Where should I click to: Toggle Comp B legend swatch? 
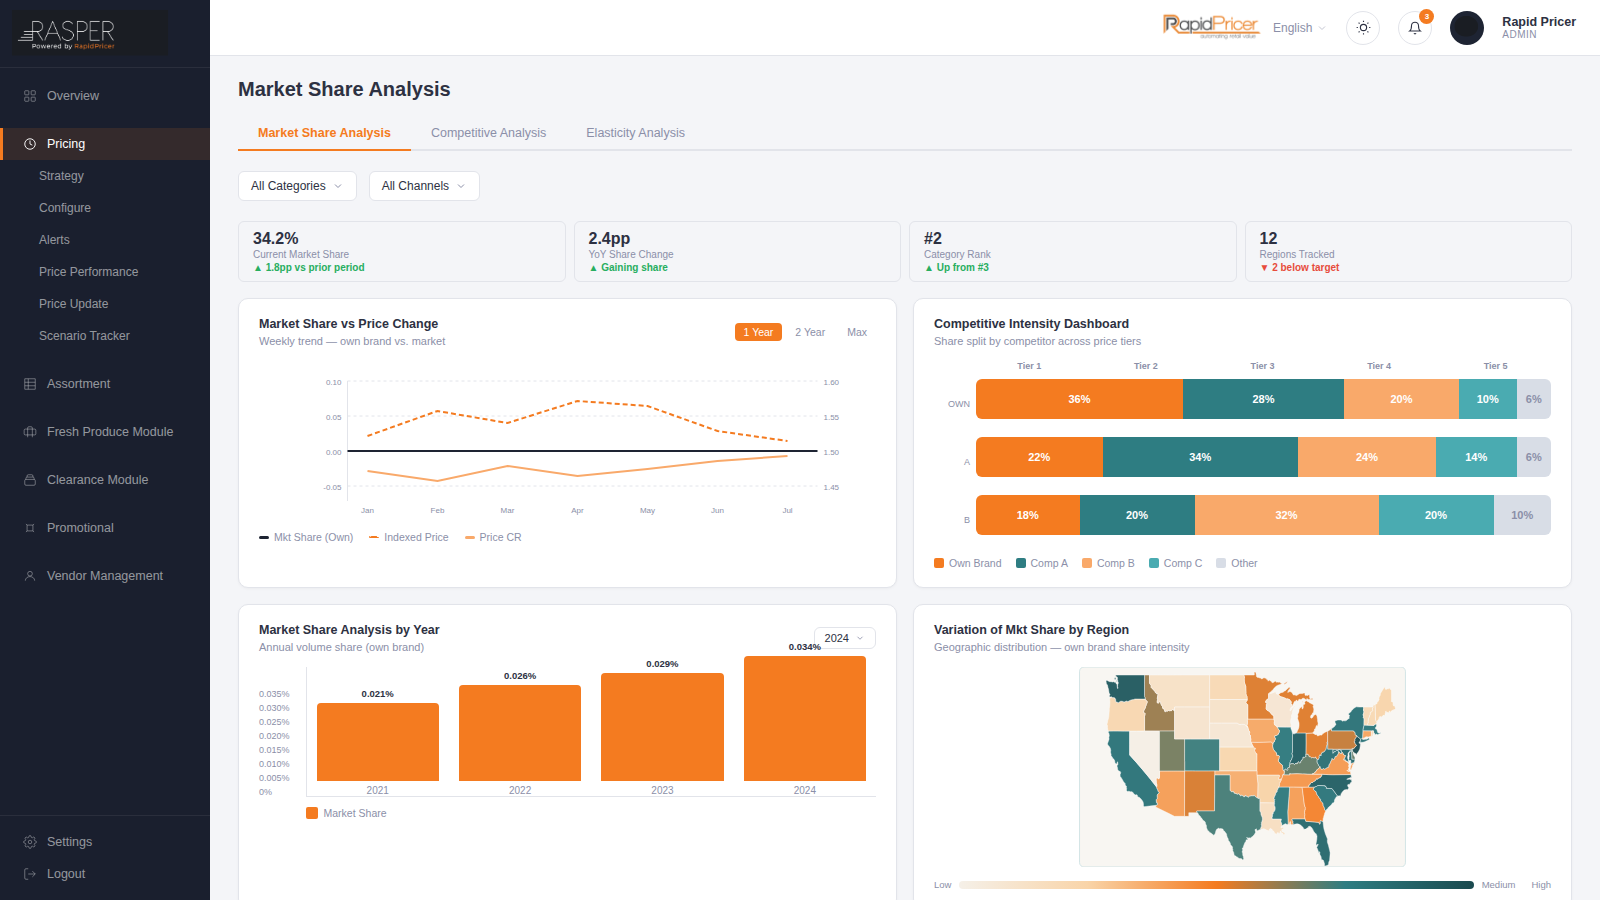[x=1087, y=563]
